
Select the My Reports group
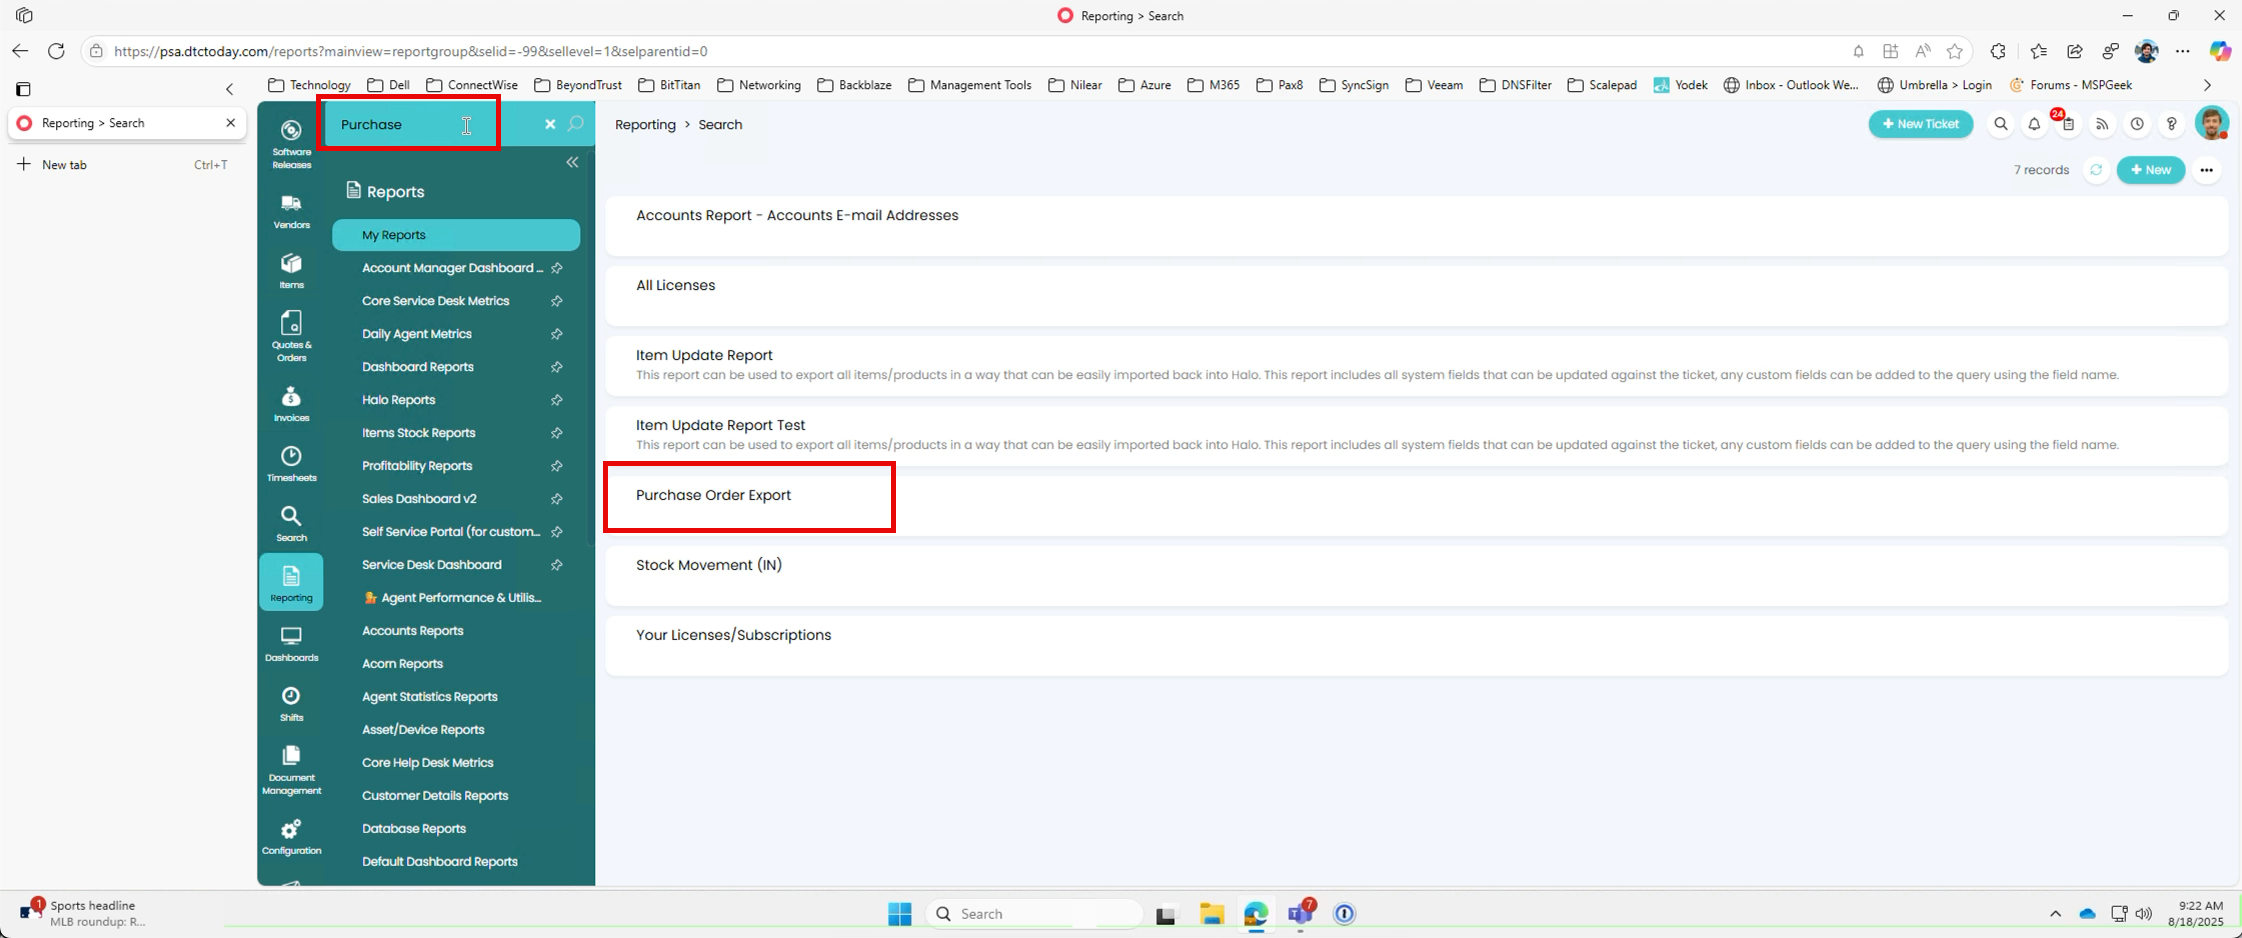pos(456,235)
